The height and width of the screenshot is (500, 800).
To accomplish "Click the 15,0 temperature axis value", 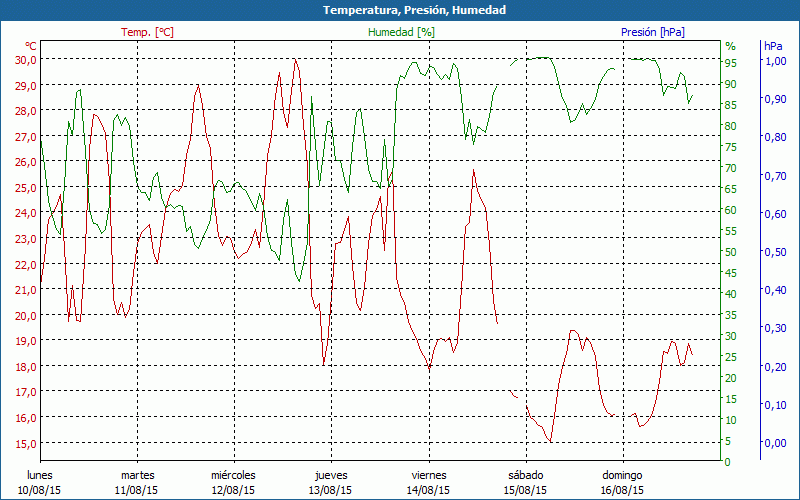I will point(26,443).
